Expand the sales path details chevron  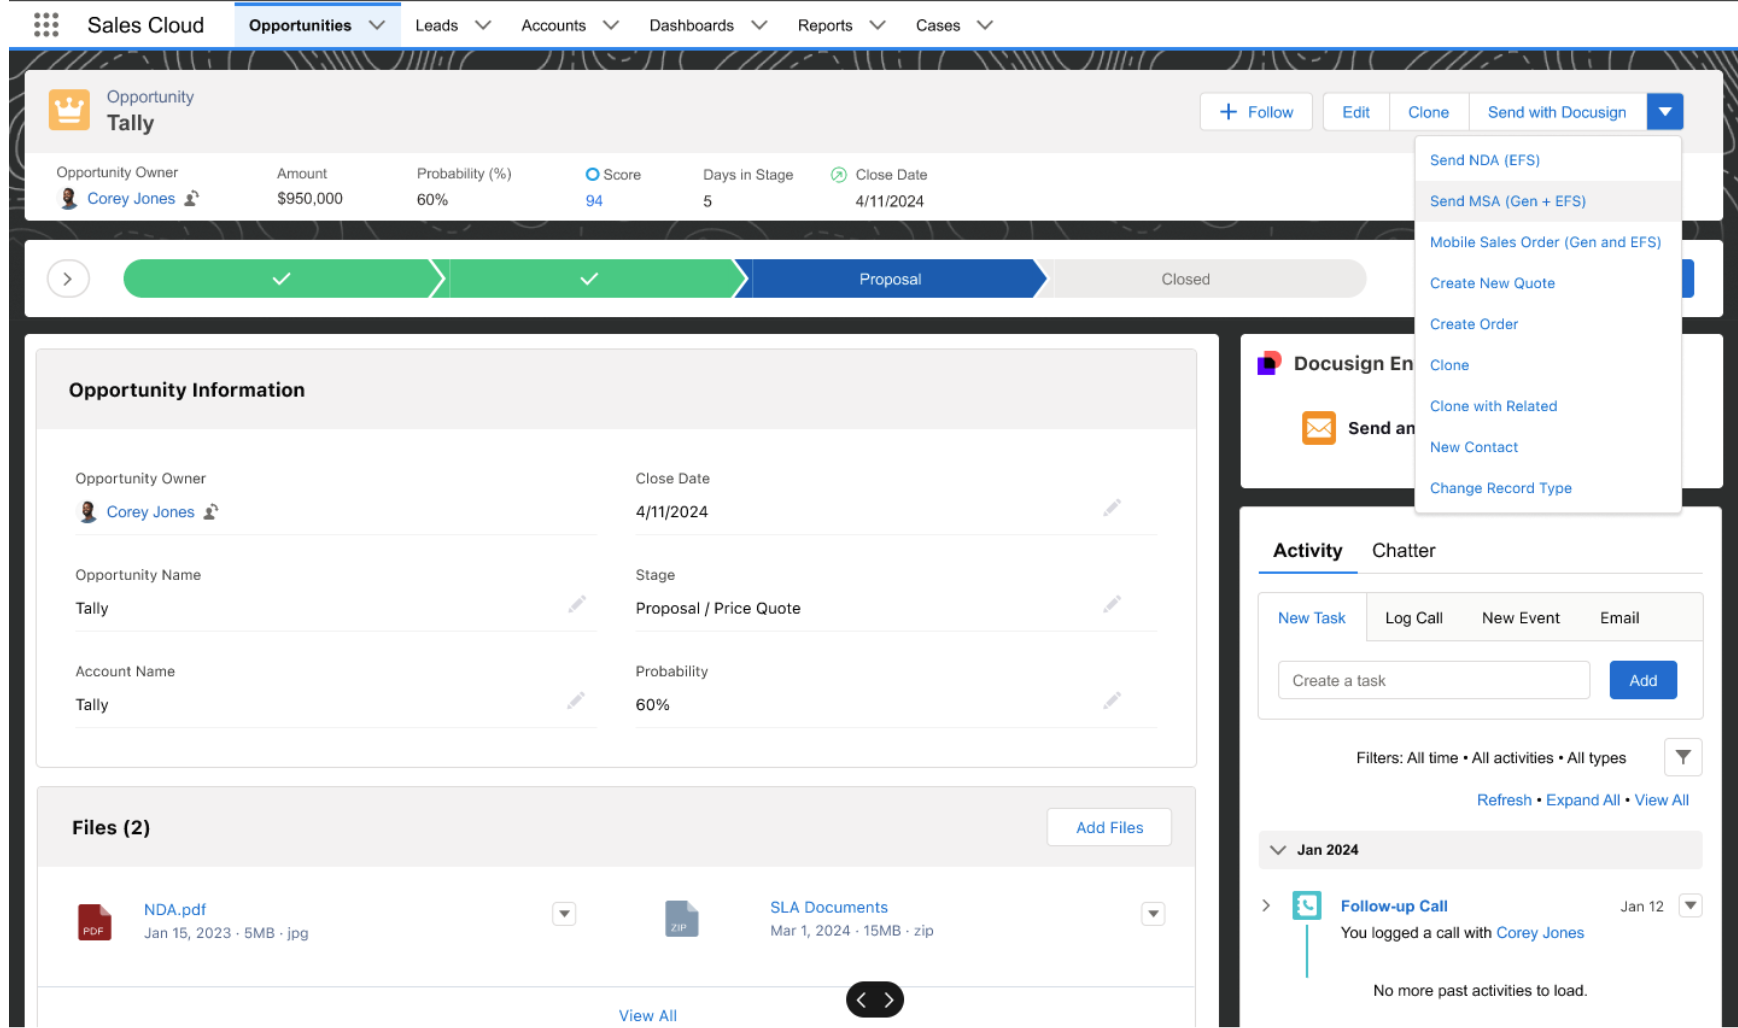(x=68, y=279)
